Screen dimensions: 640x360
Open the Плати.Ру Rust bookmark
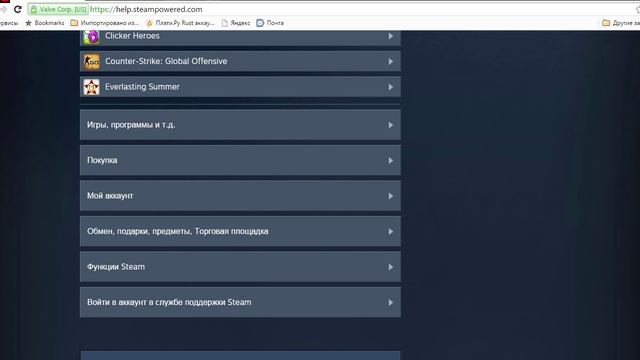180,23
